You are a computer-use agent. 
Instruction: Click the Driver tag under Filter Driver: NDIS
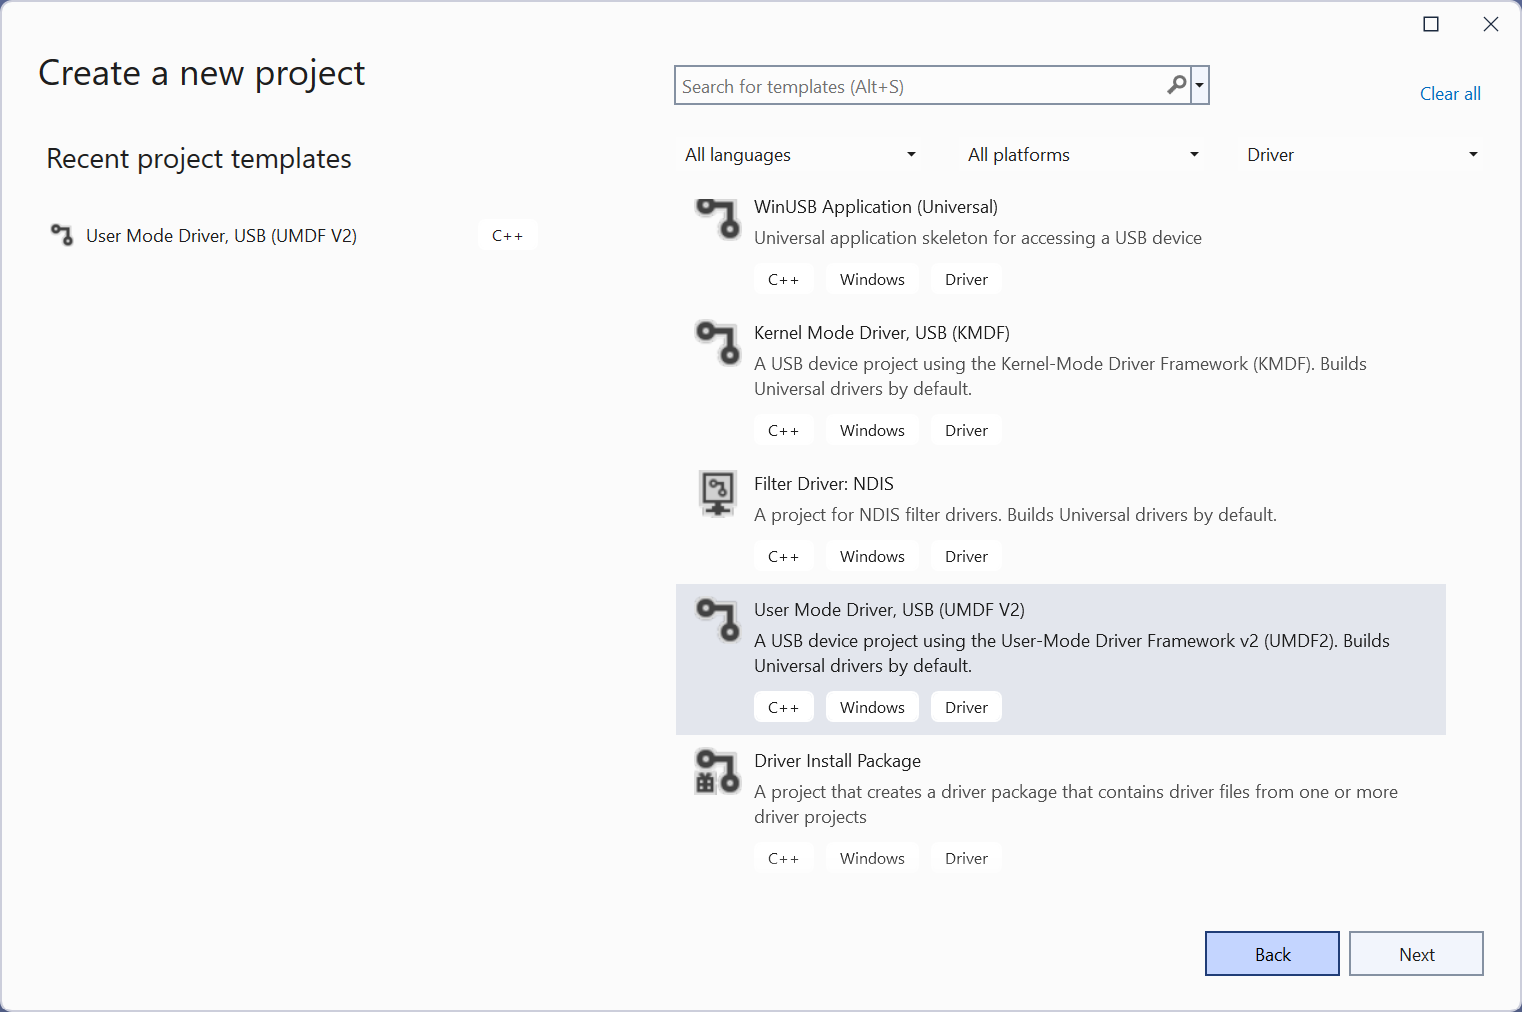tap(965, 556)
